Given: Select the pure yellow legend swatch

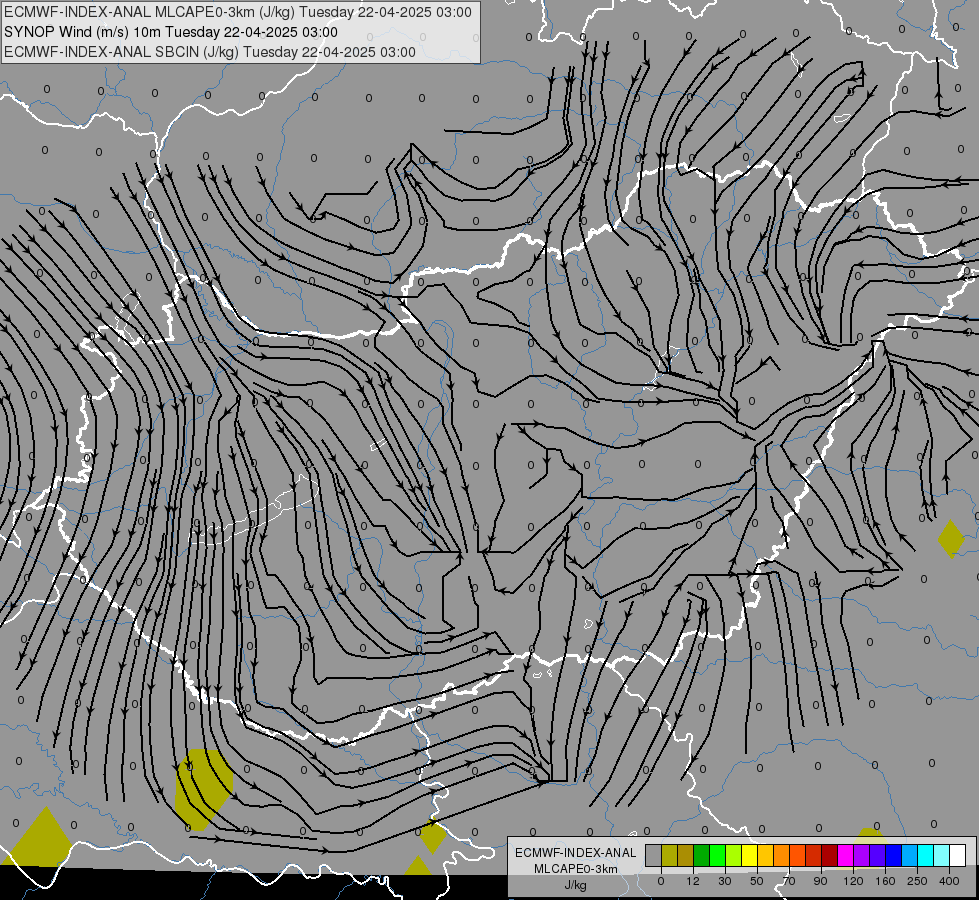Looking at the screenshot, I should pos(750,855).
